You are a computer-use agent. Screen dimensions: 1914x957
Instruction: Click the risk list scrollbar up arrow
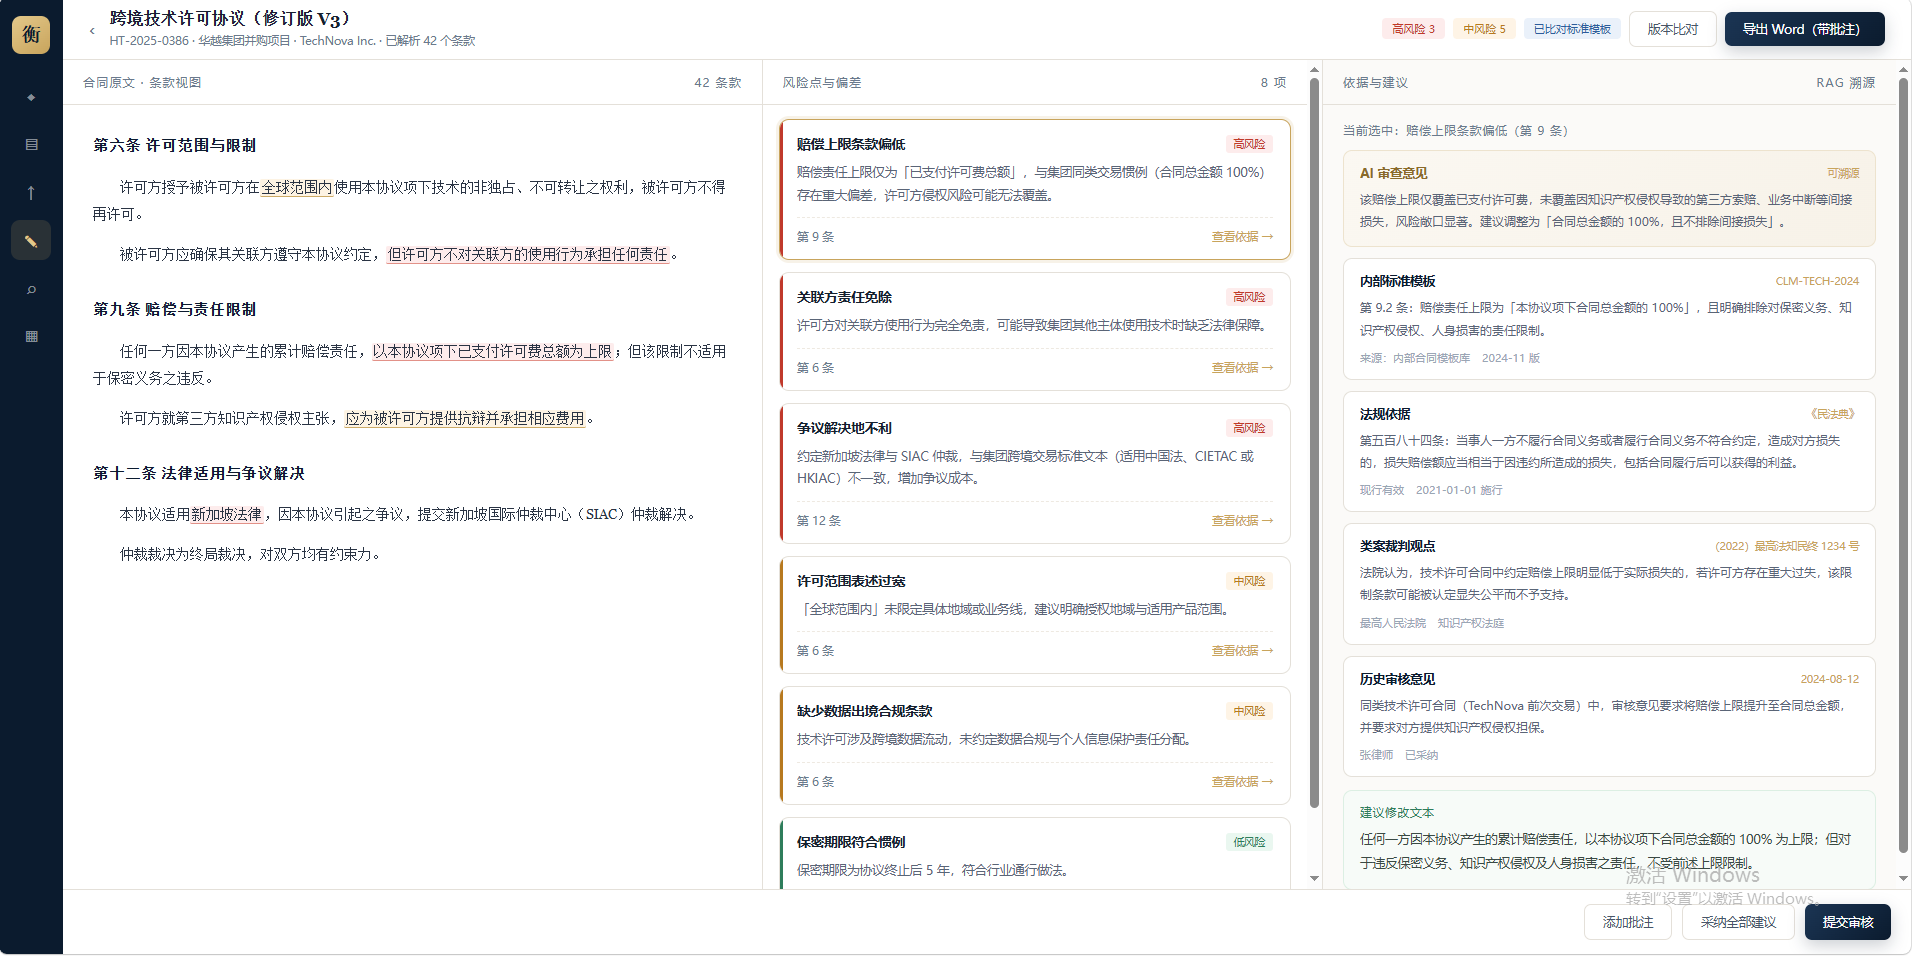1314,71
